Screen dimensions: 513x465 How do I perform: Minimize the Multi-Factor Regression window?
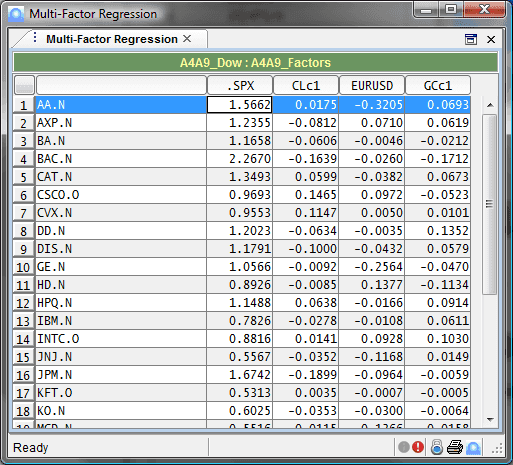426,9
